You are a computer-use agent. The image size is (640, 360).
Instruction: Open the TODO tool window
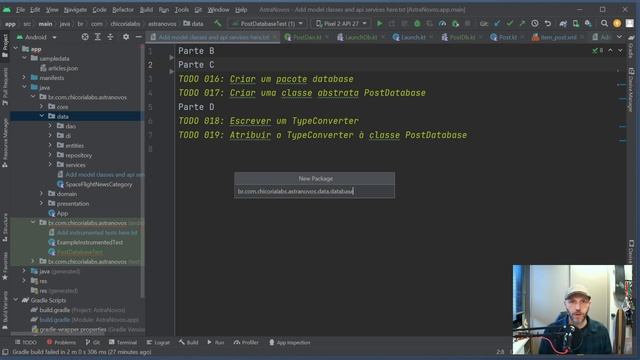point(26,342)
